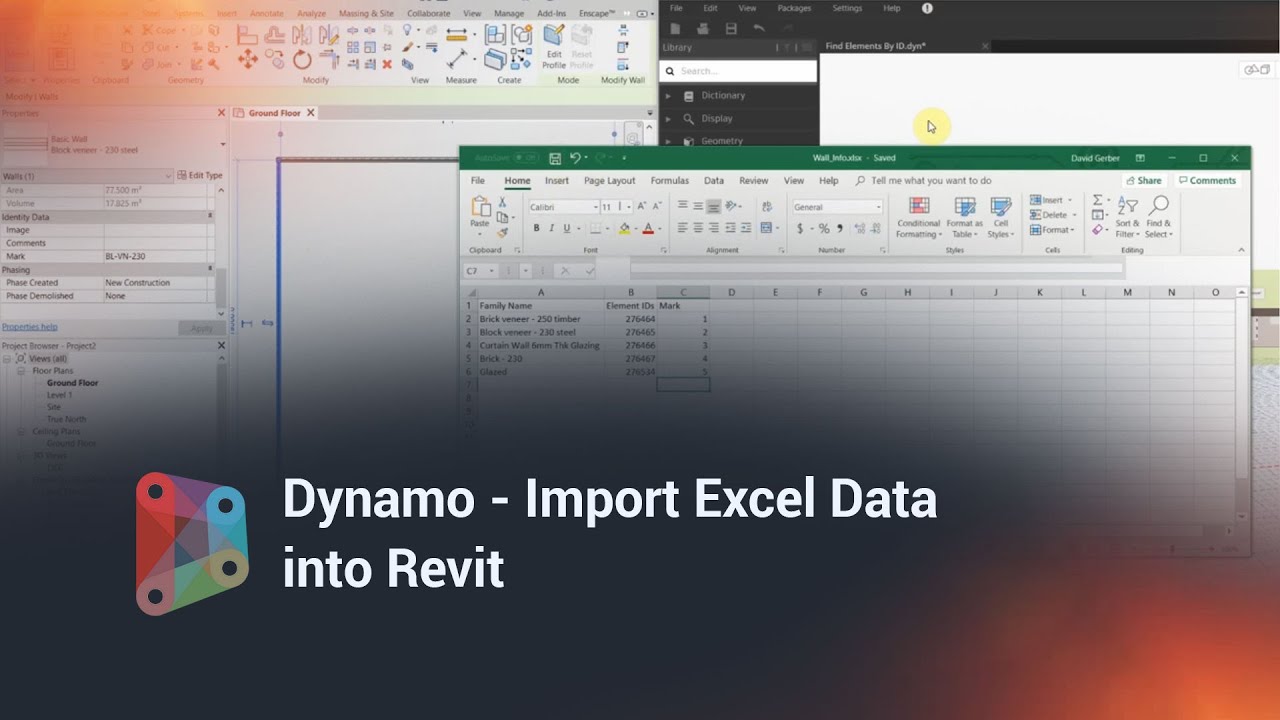This screenshot has width=1280, height=720.
Task: Click the Find & Select magnifier icon
Action: pyautogui.click(x=1159, y=206)
